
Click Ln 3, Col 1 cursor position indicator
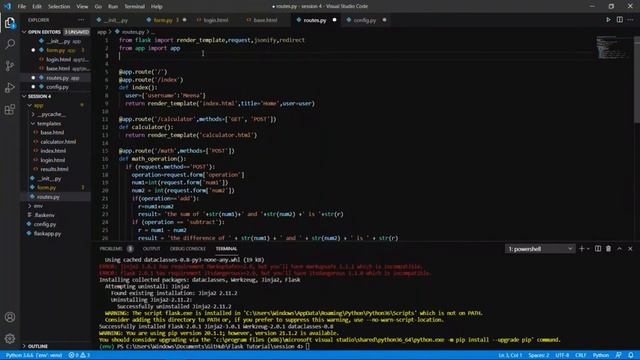[510, 356]
